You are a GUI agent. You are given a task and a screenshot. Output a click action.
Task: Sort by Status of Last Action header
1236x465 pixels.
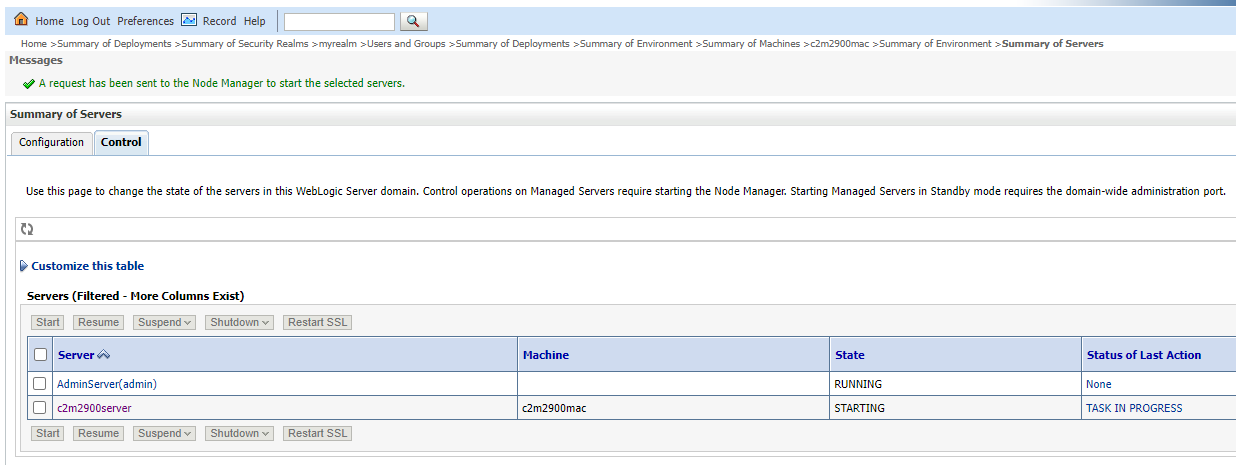pos(1143,355)
